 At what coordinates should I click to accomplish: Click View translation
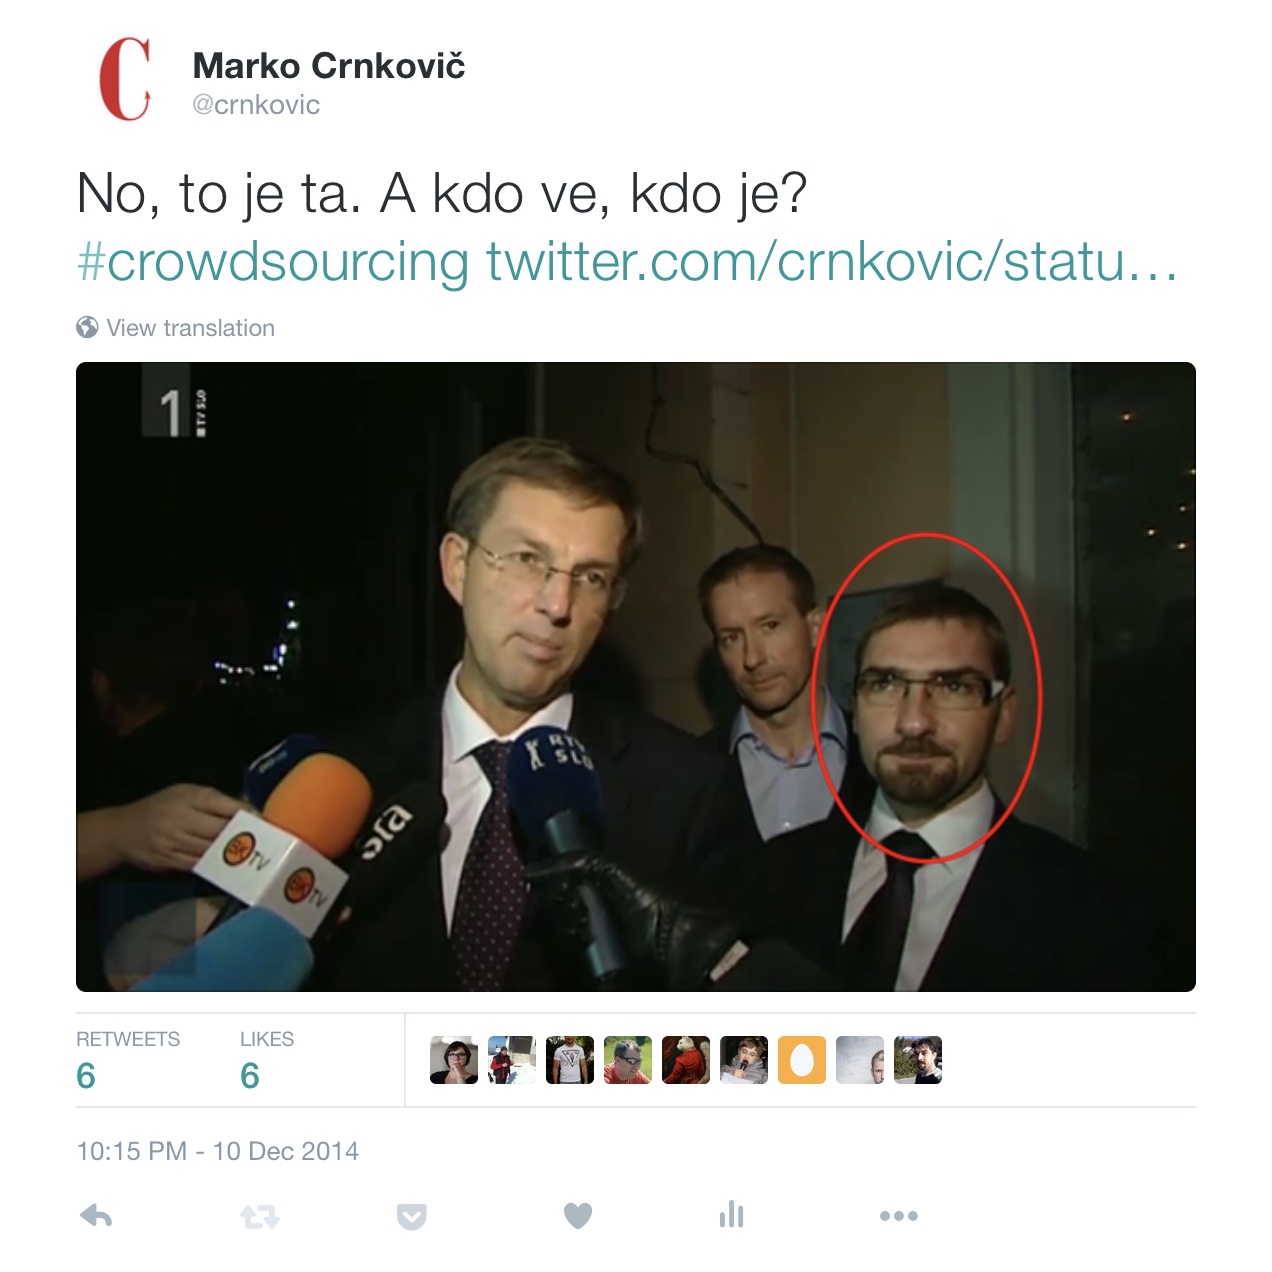[190, 328]
